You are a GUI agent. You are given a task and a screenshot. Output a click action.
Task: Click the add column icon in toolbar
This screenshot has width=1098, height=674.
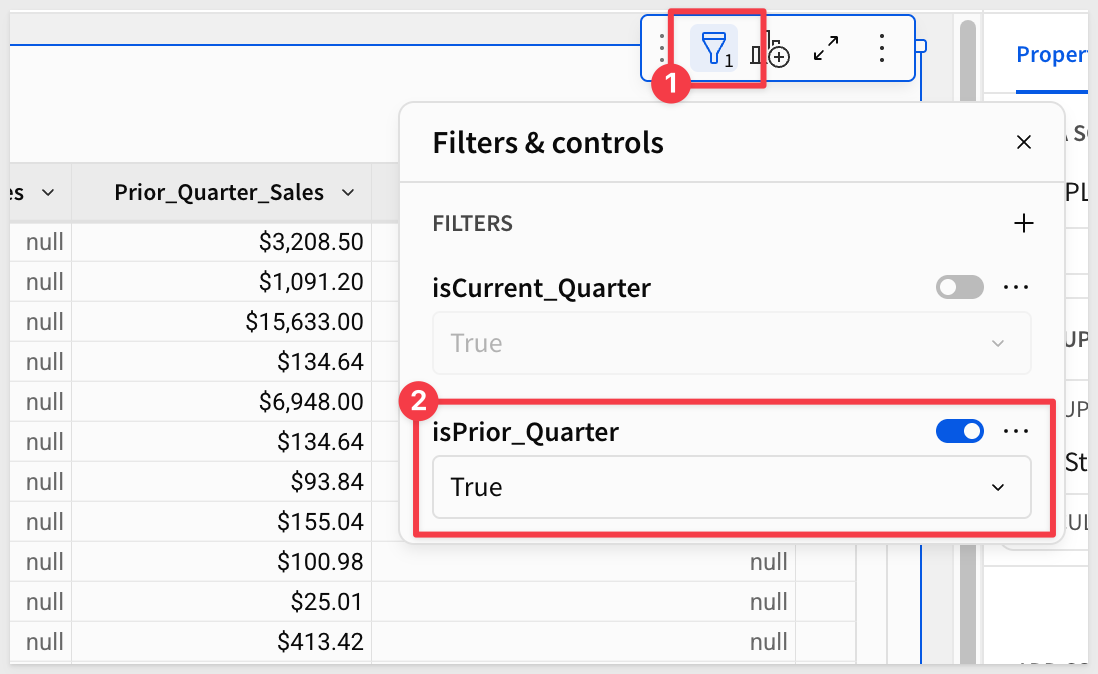click(770, 49)
